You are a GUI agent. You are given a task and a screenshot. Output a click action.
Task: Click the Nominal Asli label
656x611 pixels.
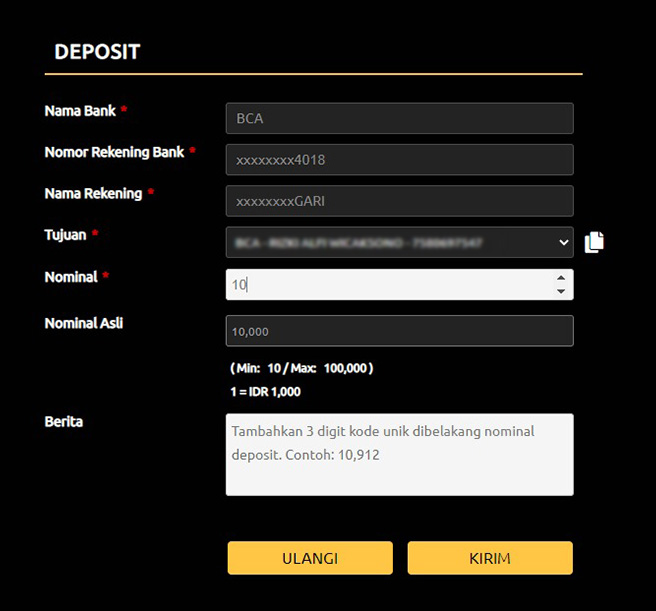[83, 323]
